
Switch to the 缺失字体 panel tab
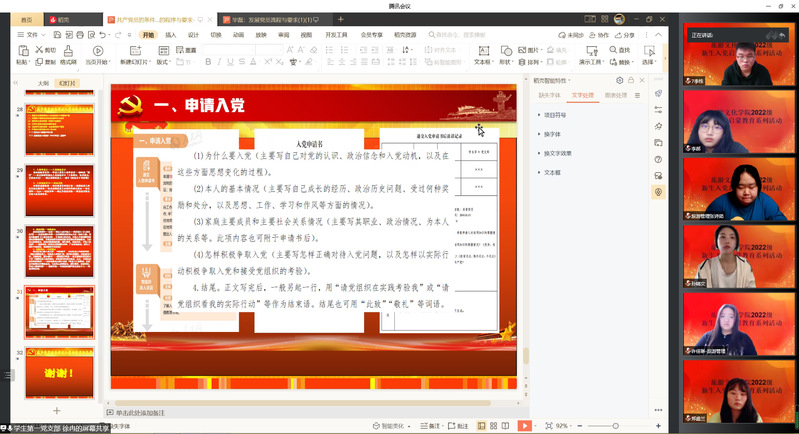[551, 95]
